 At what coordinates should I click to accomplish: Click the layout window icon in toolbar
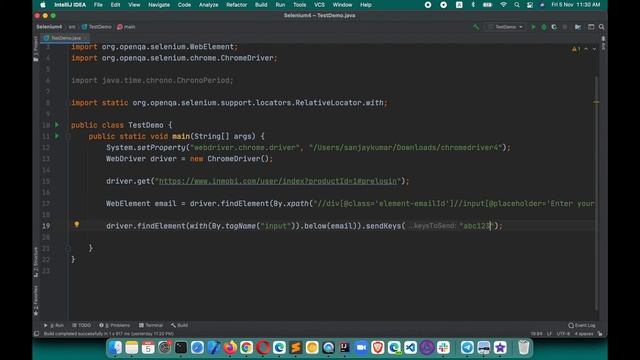(591, 27)
